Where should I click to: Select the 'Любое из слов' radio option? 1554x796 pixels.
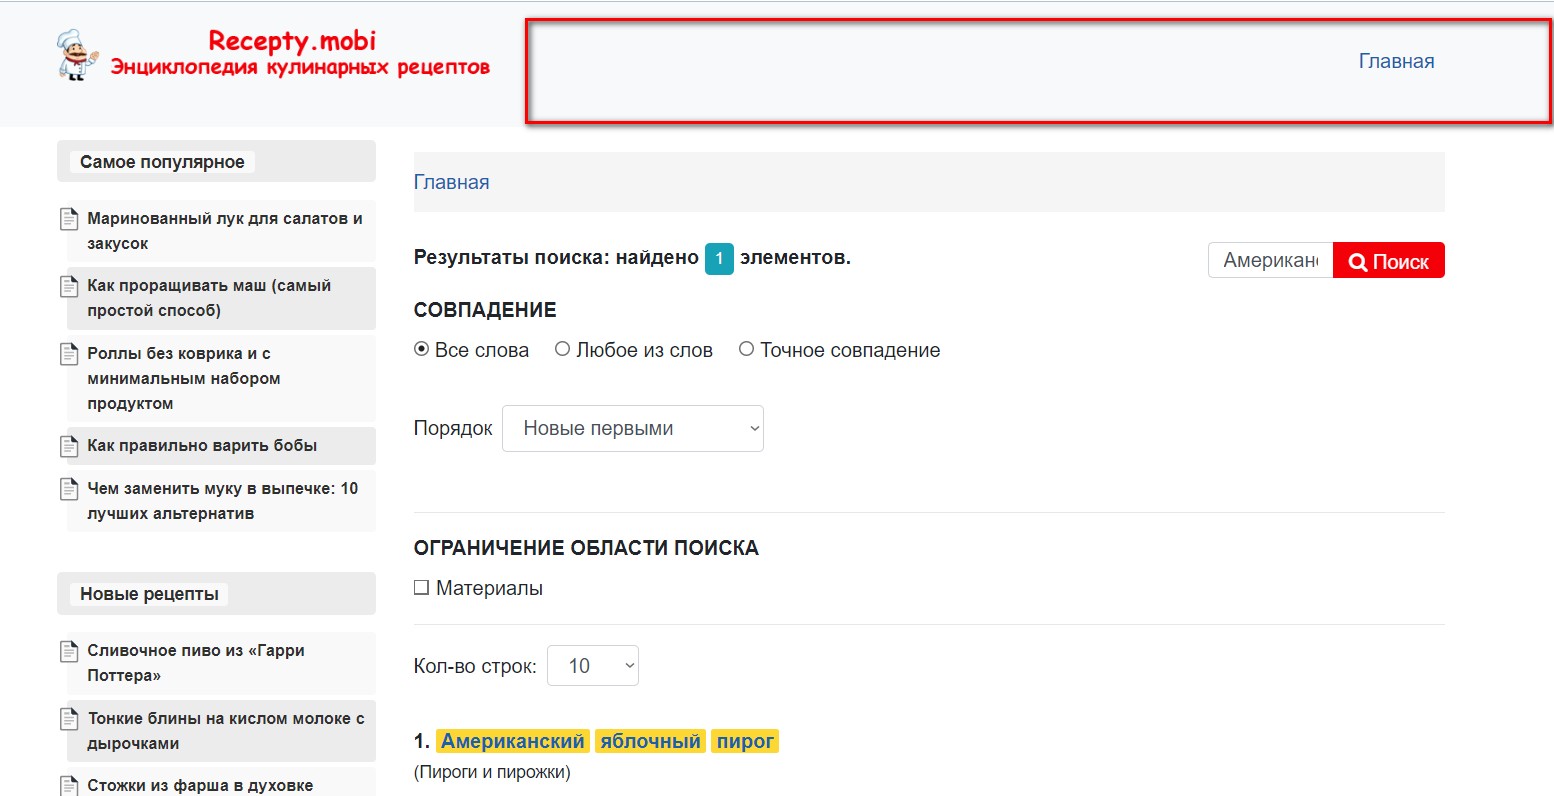click(x=563, y=349)
